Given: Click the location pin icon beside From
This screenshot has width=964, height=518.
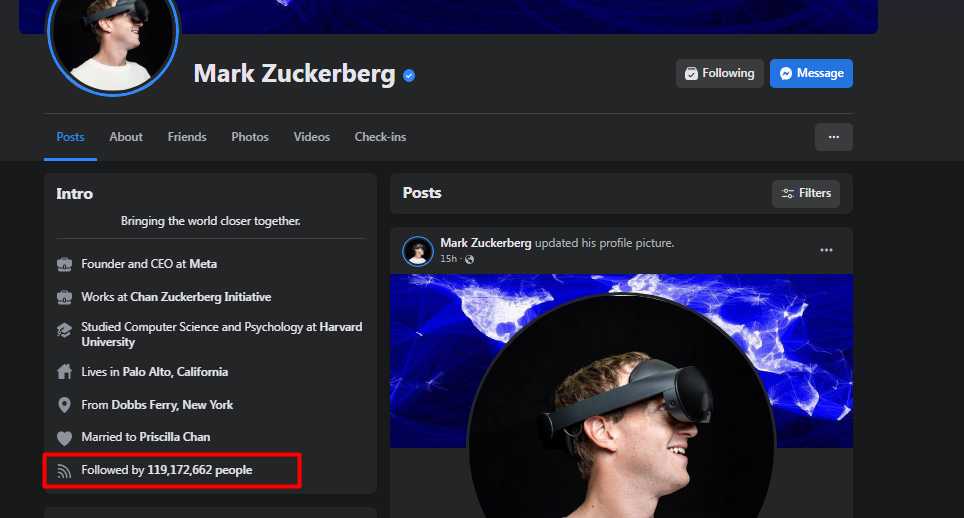Looking at the screenshot, I should tap(65, 405).
